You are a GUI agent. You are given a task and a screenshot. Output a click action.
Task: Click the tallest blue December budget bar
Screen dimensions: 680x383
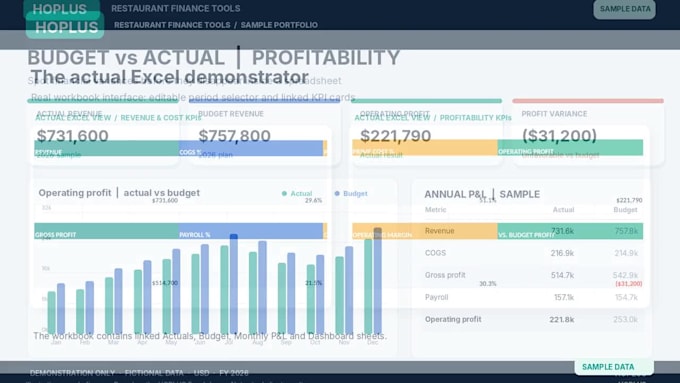click(378, 281)
